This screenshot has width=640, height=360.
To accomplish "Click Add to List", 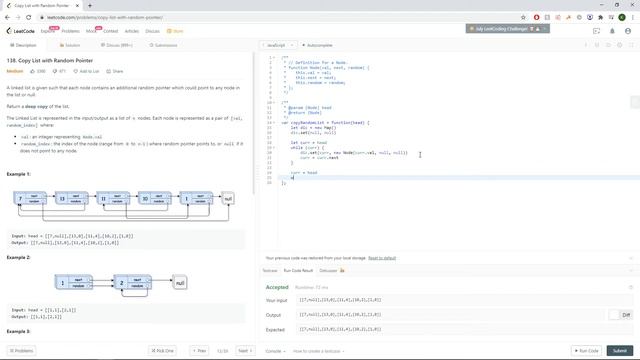I will [x=87, y=71].
